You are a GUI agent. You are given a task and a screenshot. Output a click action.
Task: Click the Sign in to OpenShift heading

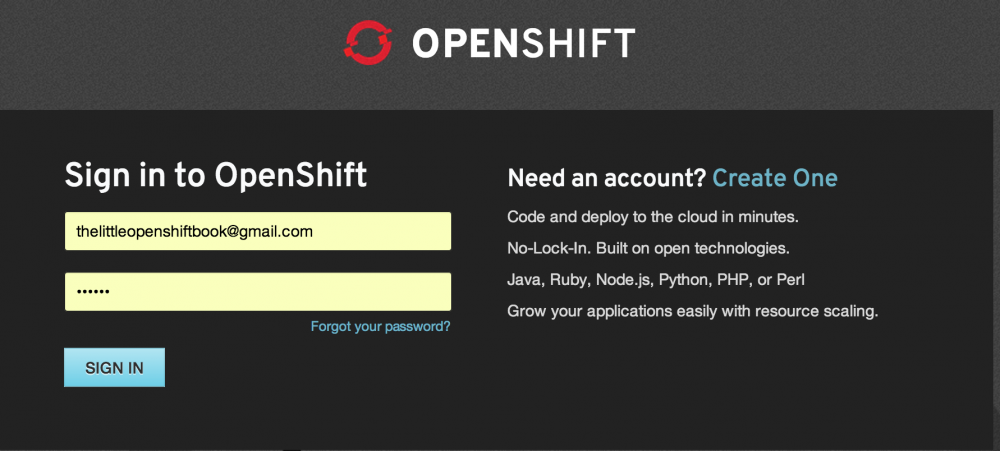(216, 176)
